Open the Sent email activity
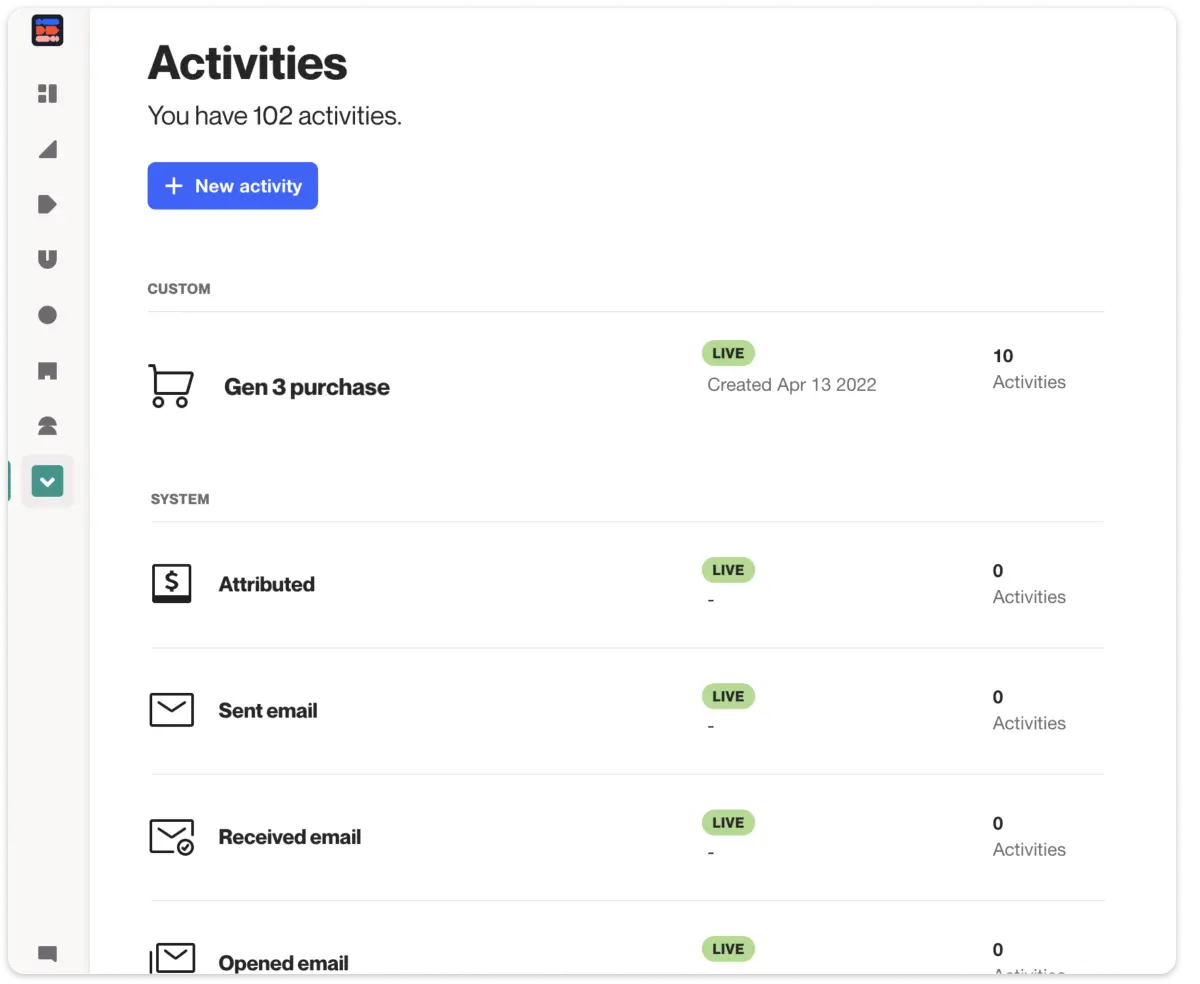Screen dimensions: 1200x984 (268, 711)
